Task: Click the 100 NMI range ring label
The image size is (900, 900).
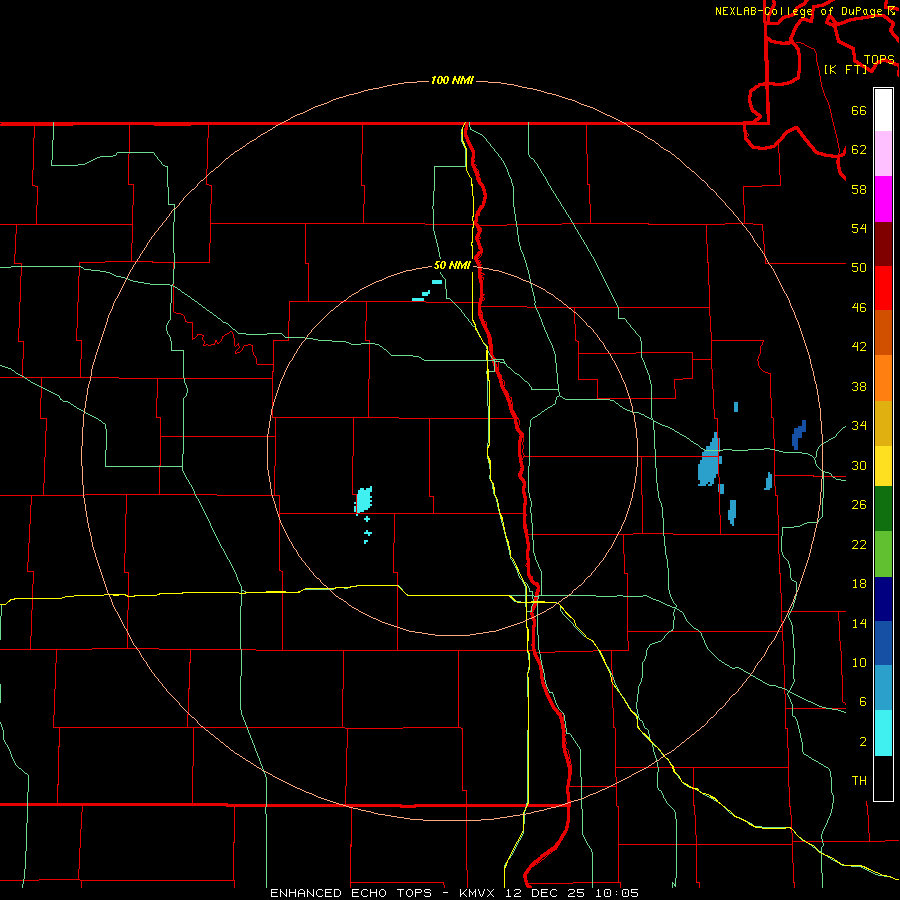Action: 452,80
